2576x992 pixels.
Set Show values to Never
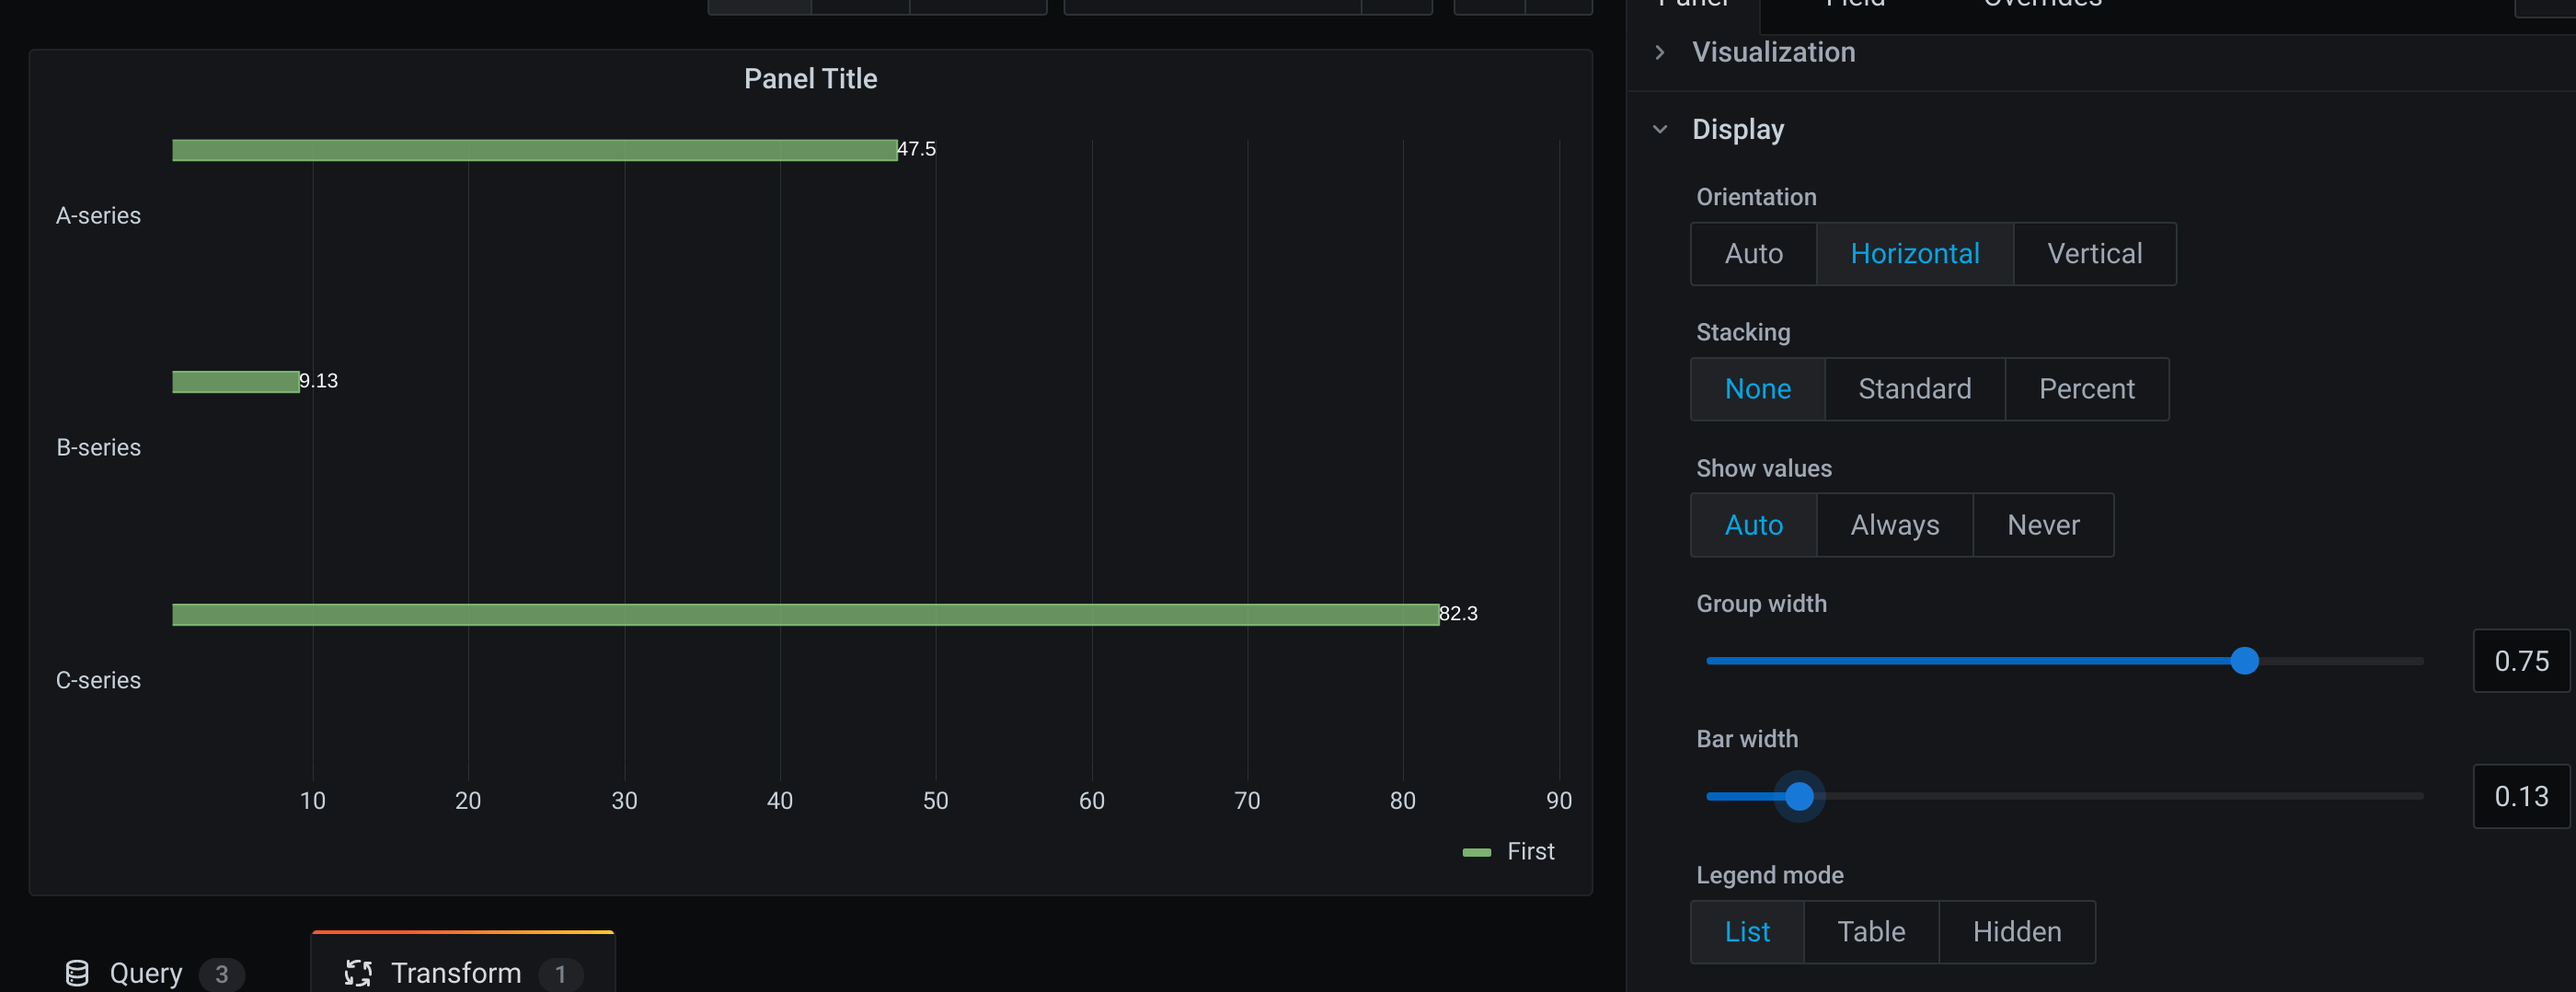click(2043, 525)
